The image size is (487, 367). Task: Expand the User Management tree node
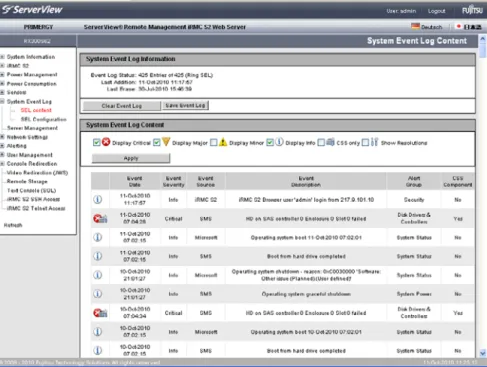(x=2, y=155)
